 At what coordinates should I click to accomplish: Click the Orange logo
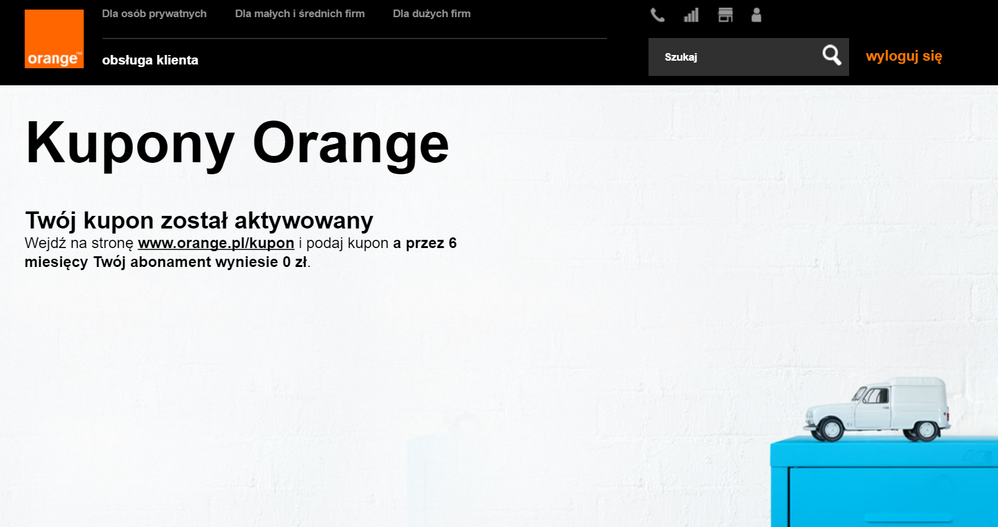(x=54, y=39)
